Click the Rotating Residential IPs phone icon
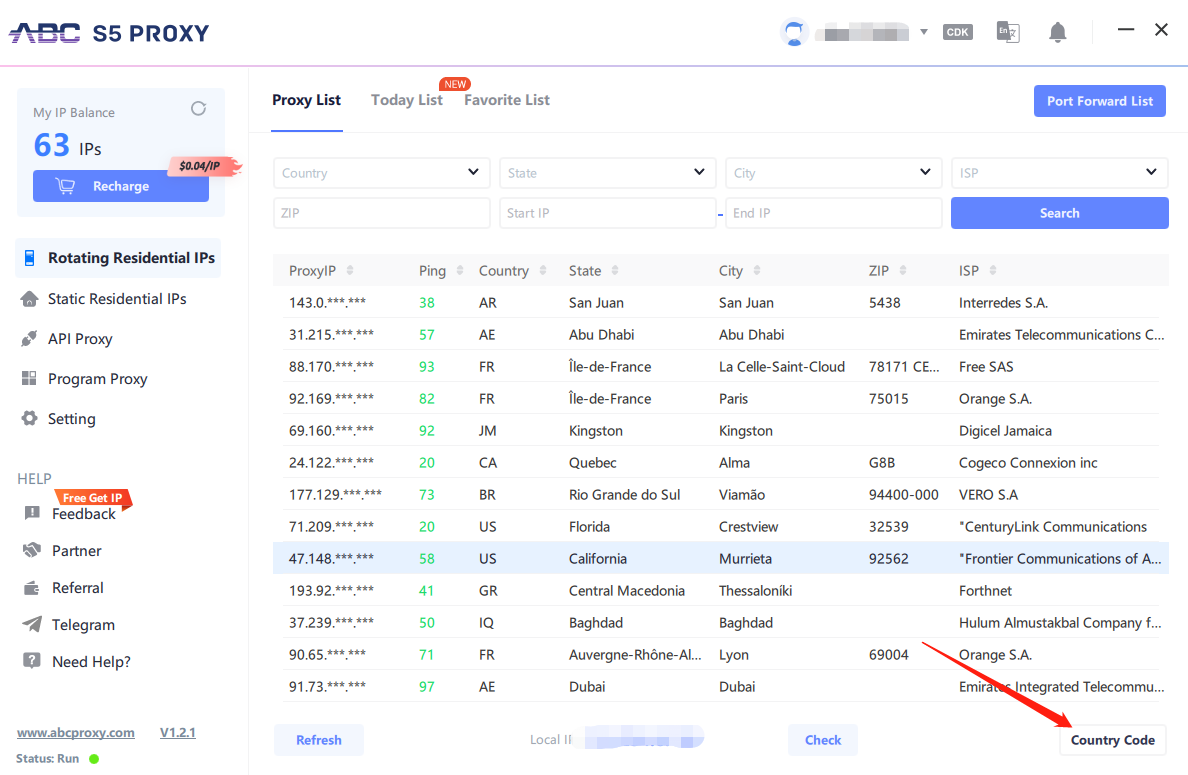 (30, 258)
